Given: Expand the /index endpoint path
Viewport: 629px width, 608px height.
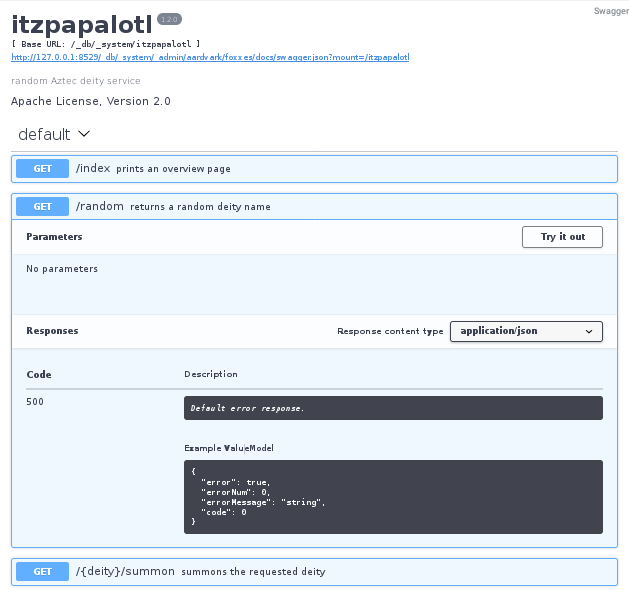Looking at the screenshot, I should tap(93, 169).
